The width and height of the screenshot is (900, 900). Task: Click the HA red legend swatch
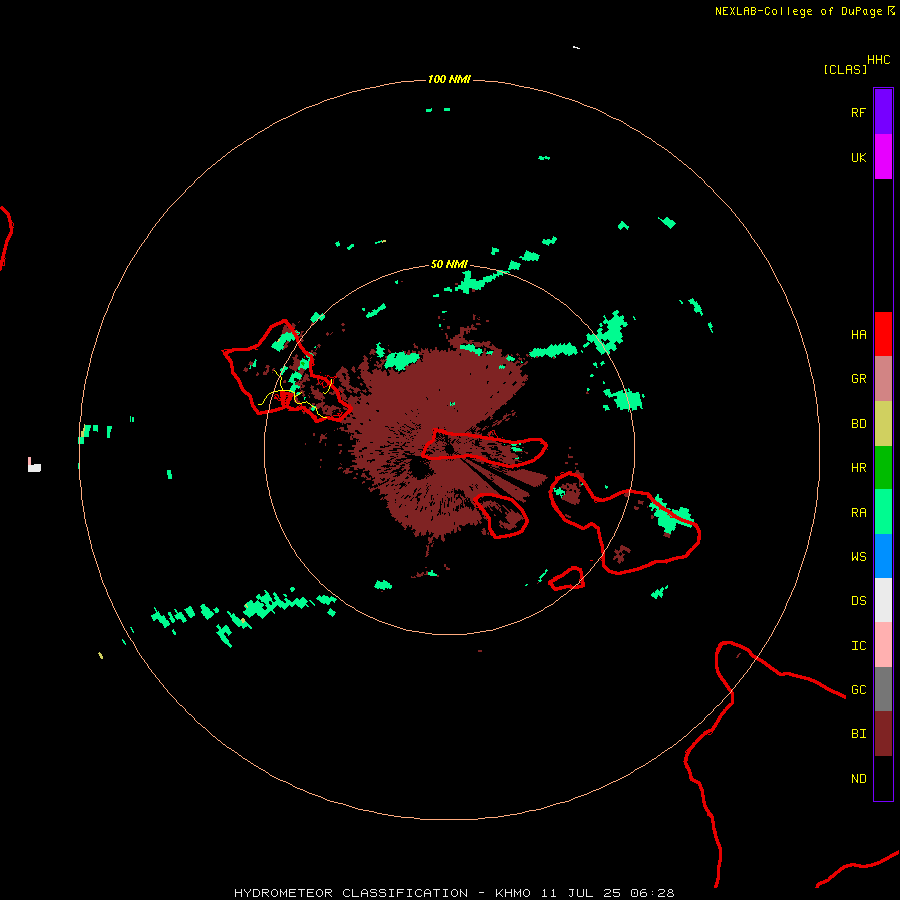point(883,334)
